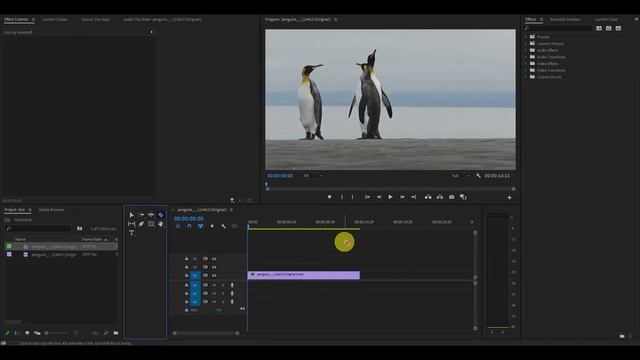The image size is (640, 360).
Task: Go to In point
Action: point(367,197)
